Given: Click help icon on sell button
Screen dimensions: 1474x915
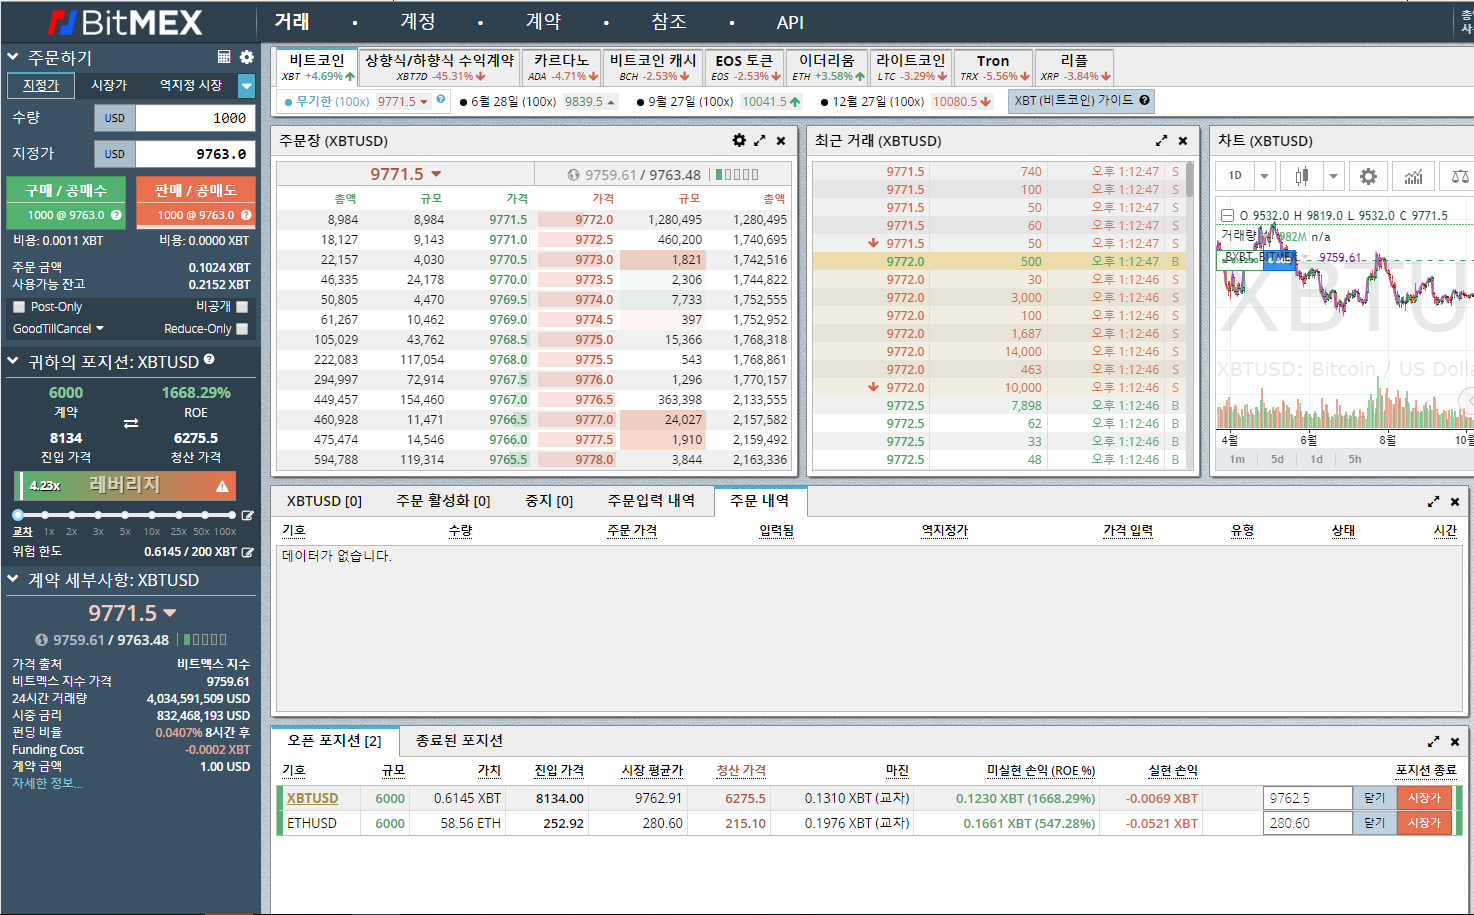Looking at the screenshot, I should (246, 215).
